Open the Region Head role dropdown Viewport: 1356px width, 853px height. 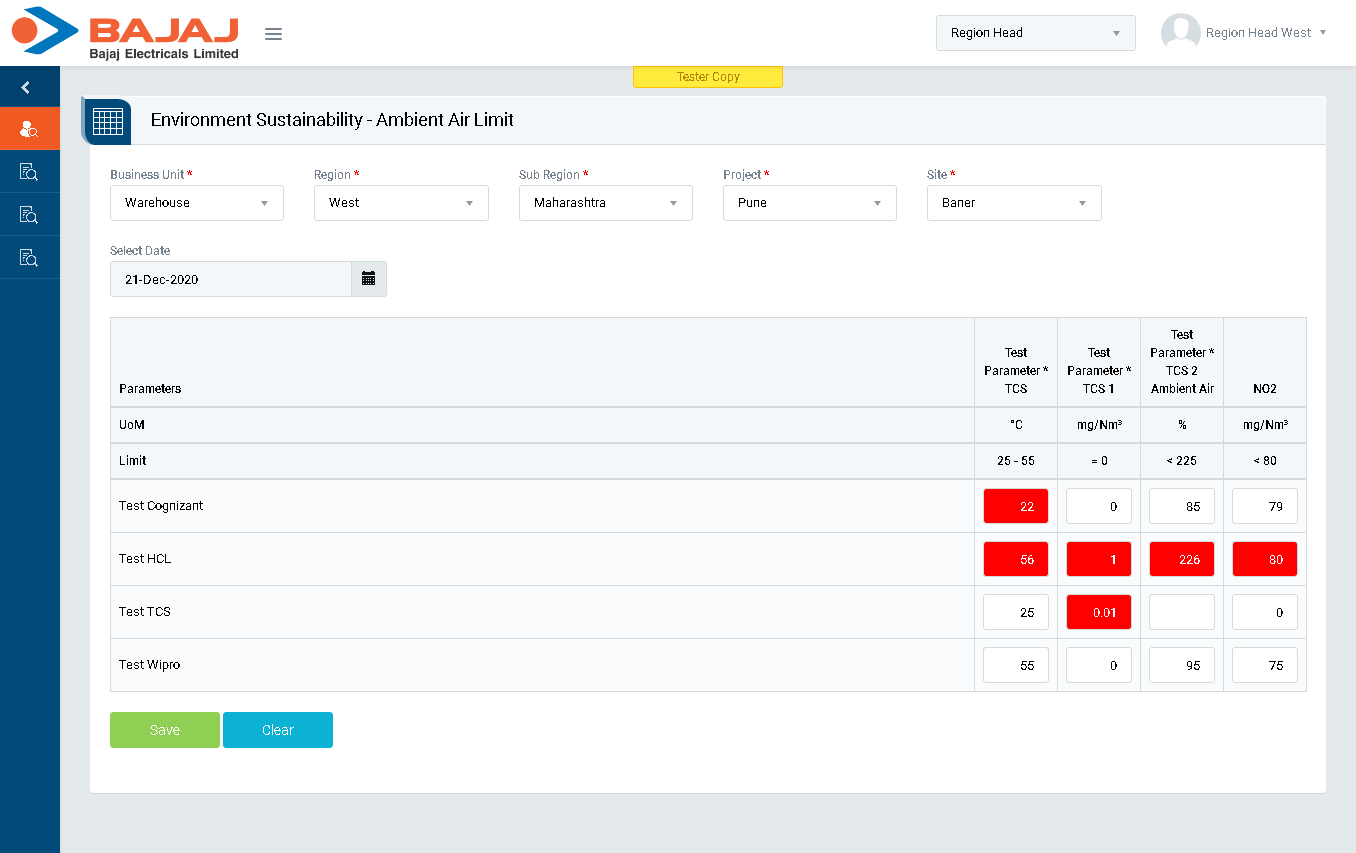pos(1035,33)
